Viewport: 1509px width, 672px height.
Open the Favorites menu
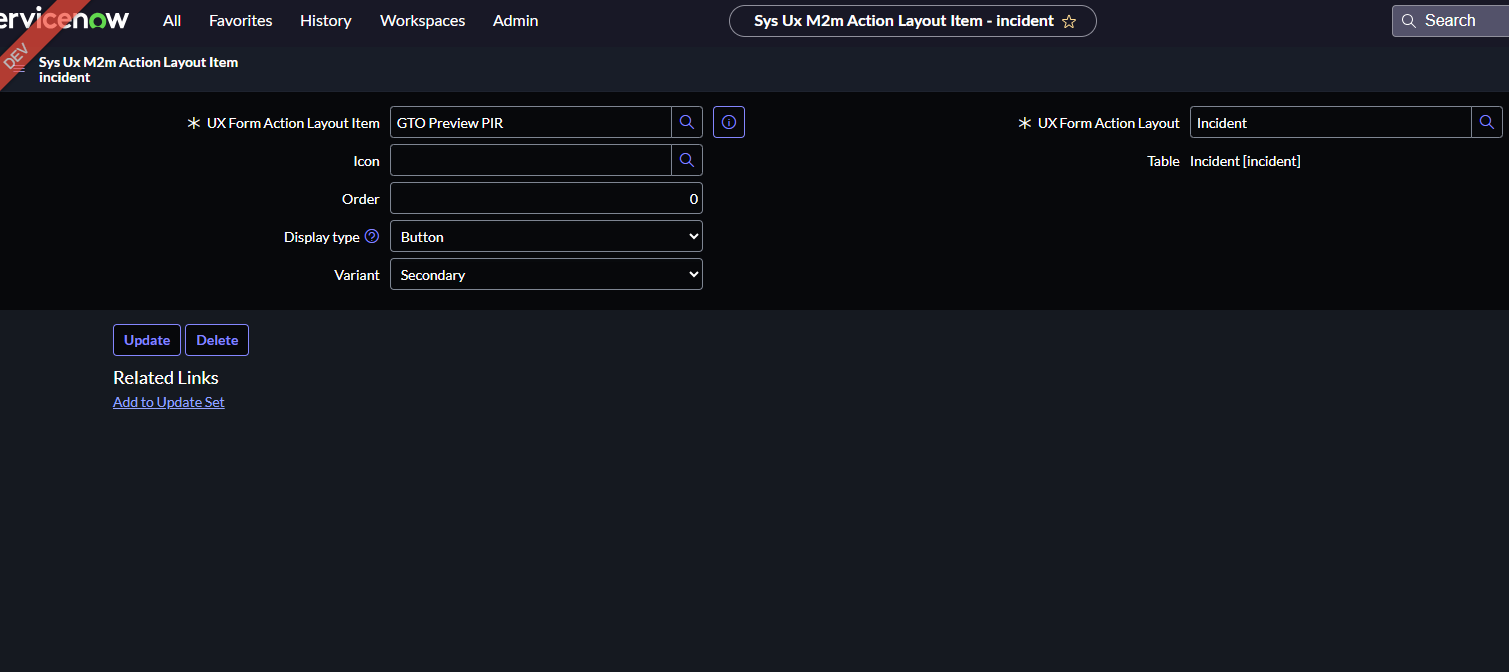(241, 20)
